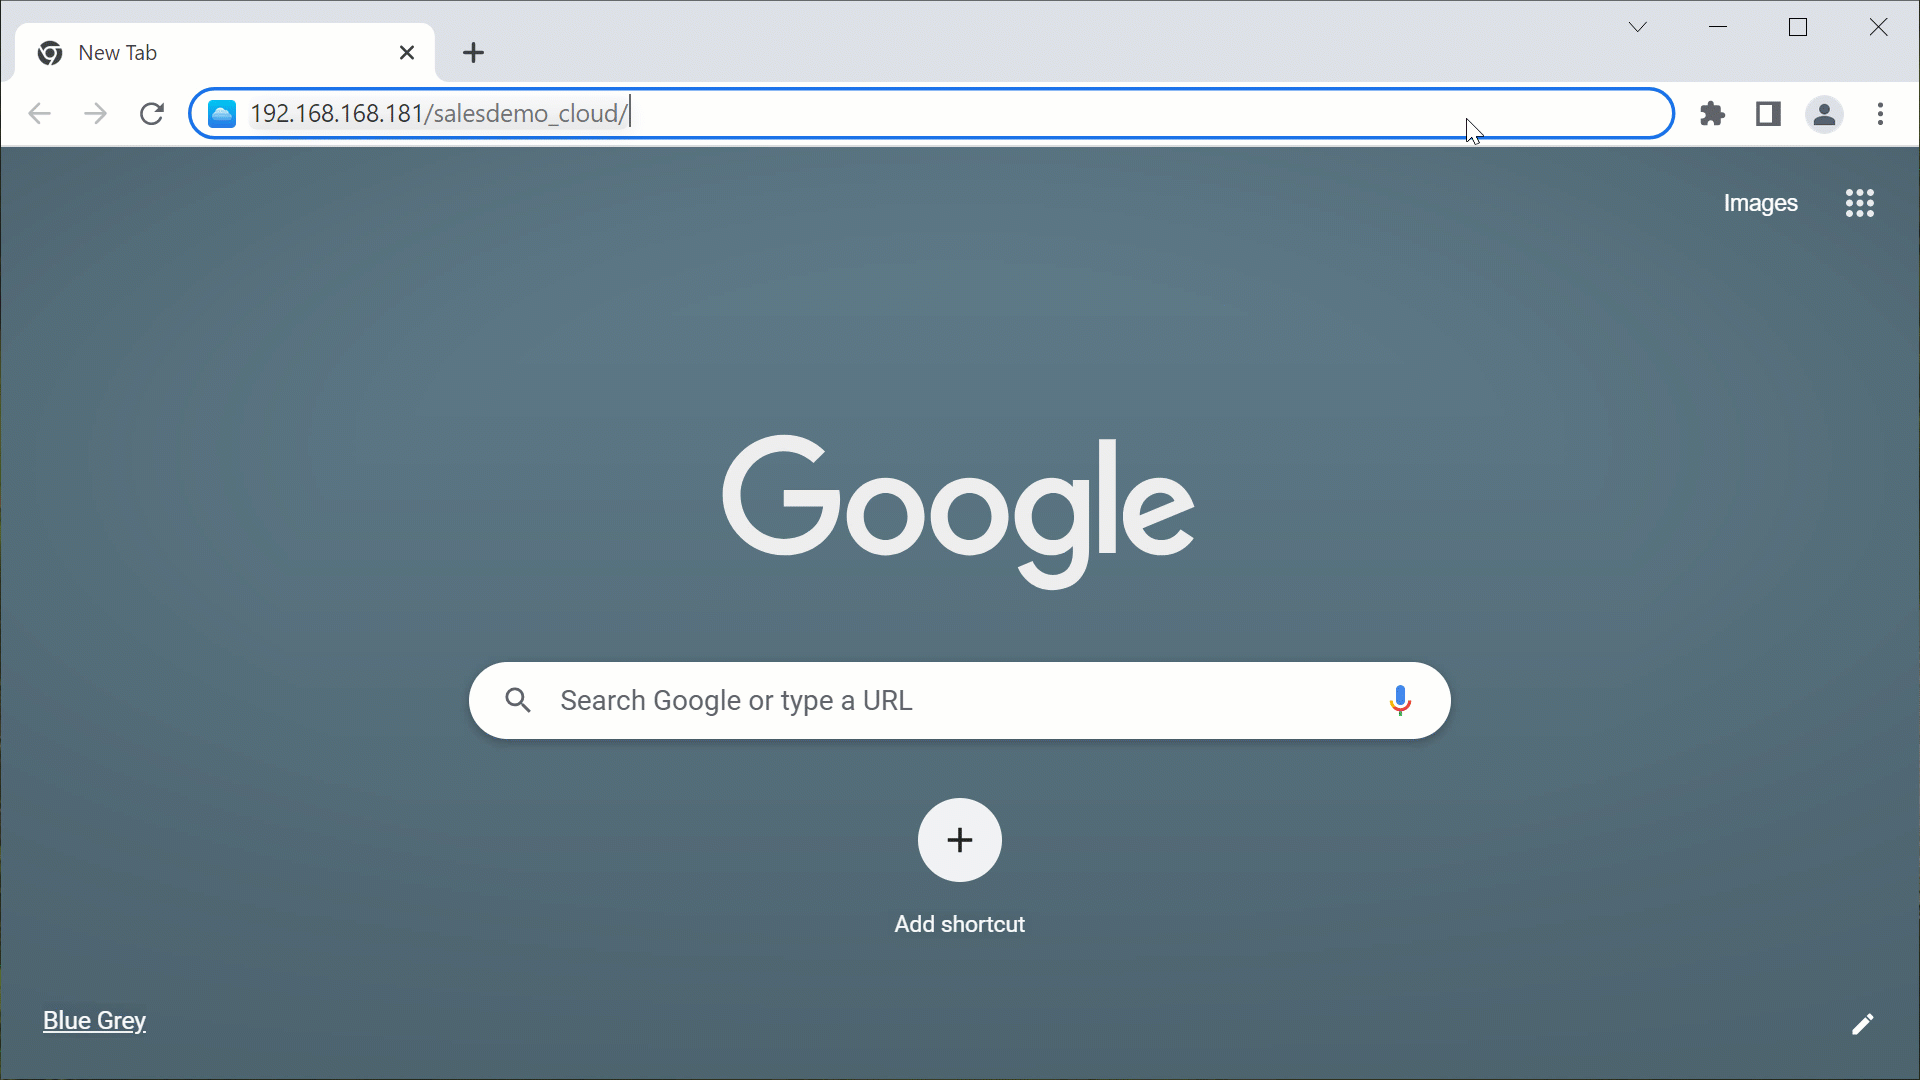The width and height of the screenshot is (1920, 1080).
Task: Click the forward navigation arrow
Action: pyautogui.click(x=95, y=114)
